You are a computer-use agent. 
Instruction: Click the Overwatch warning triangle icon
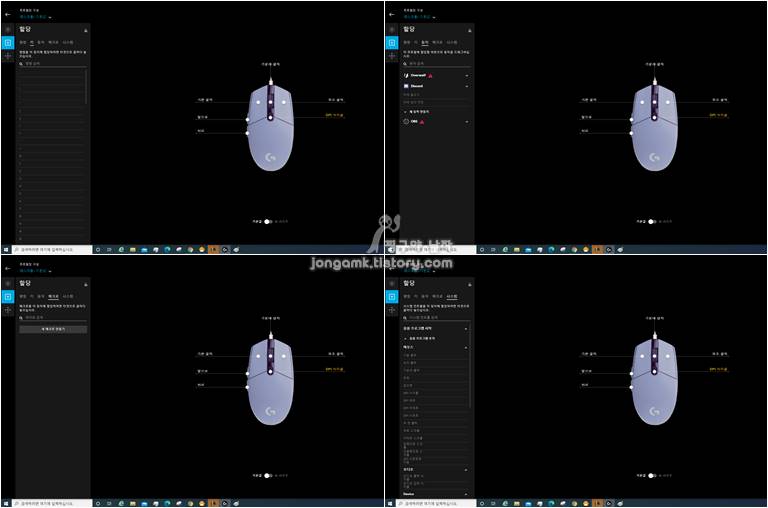pos(430,75)
